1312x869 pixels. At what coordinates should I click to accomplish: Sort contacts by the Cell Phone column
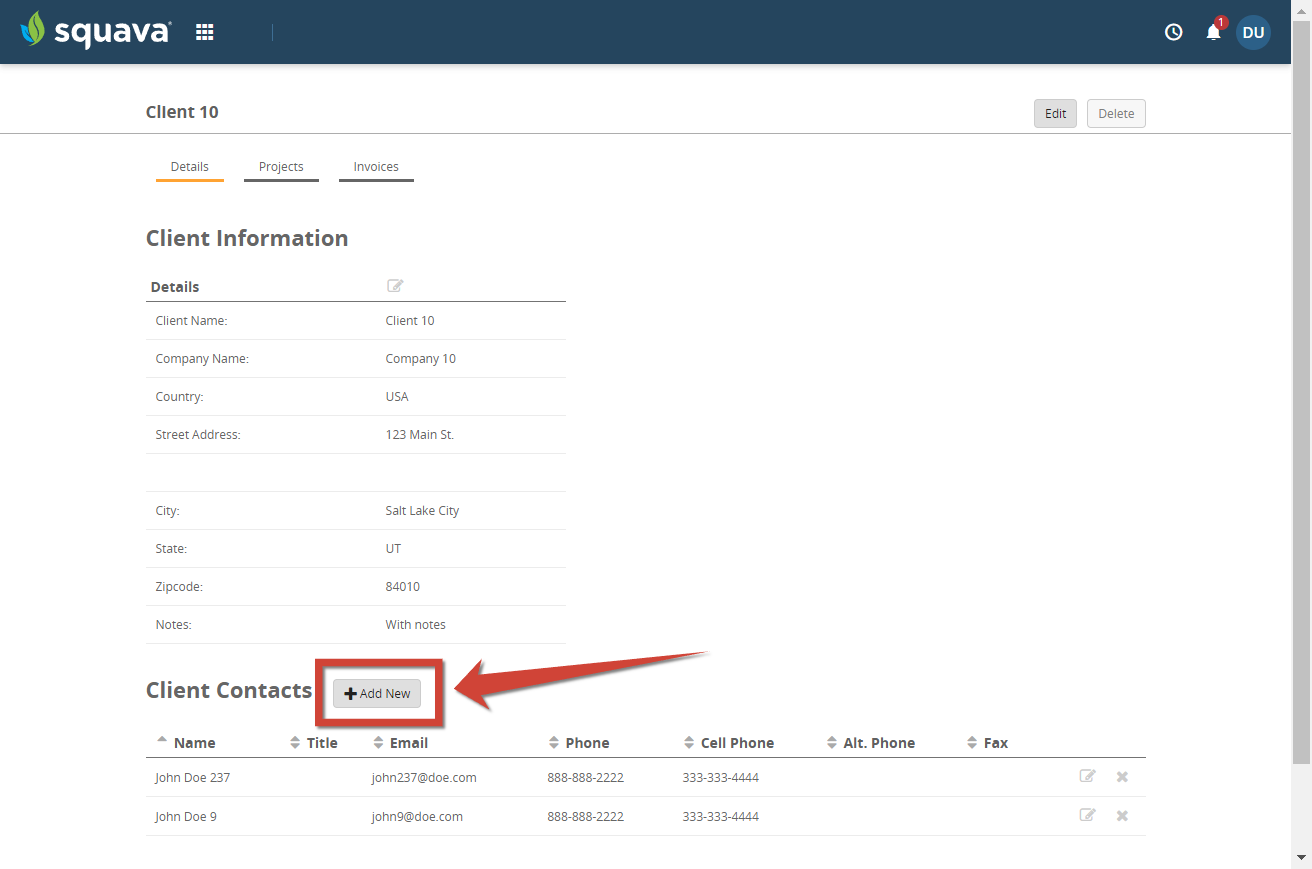(x=736, y=742)
